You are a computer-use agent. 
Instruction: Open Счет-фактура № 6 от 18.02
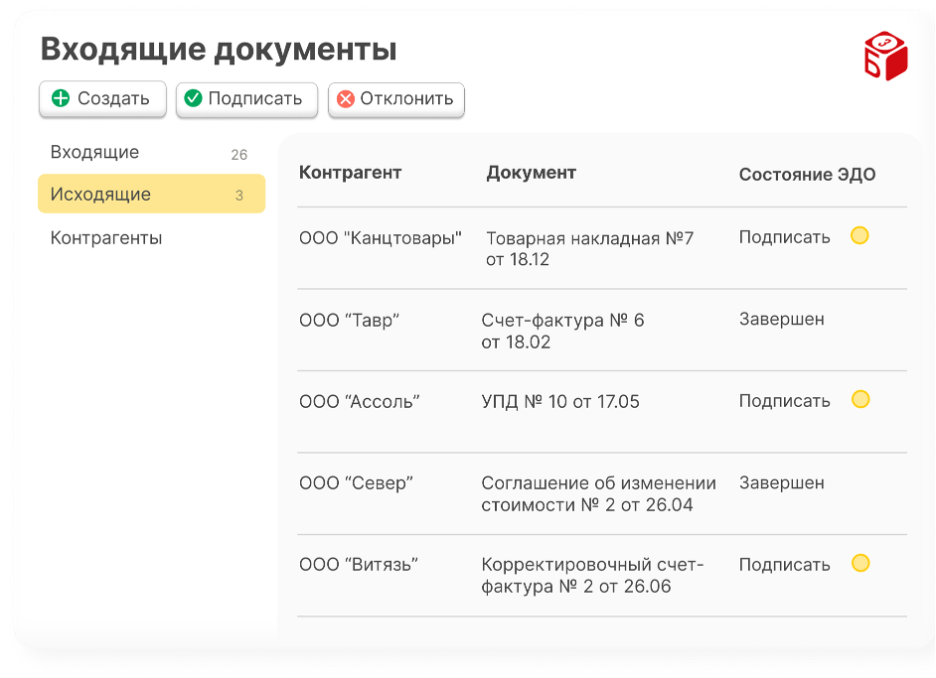[x=562, y=331]
